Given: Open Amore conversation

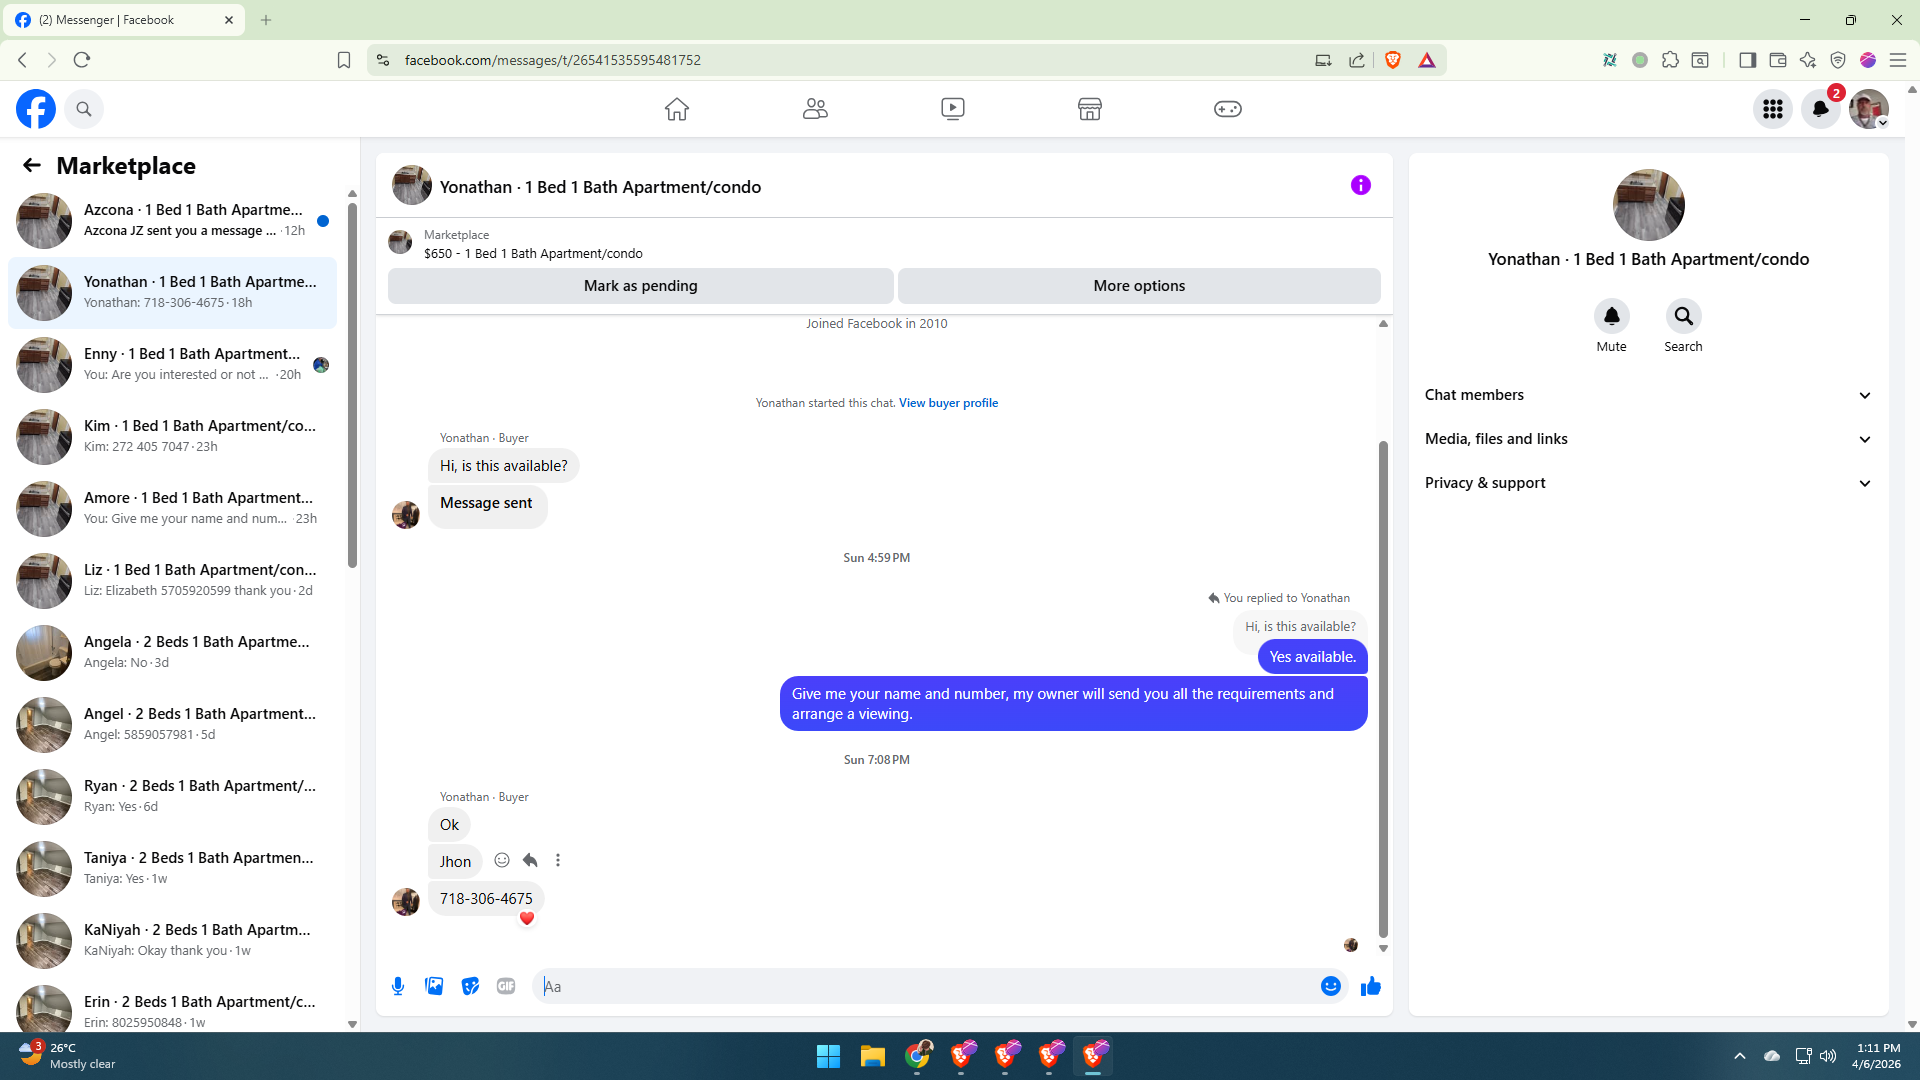Looking at the screenshot, I should click(172, 509).
